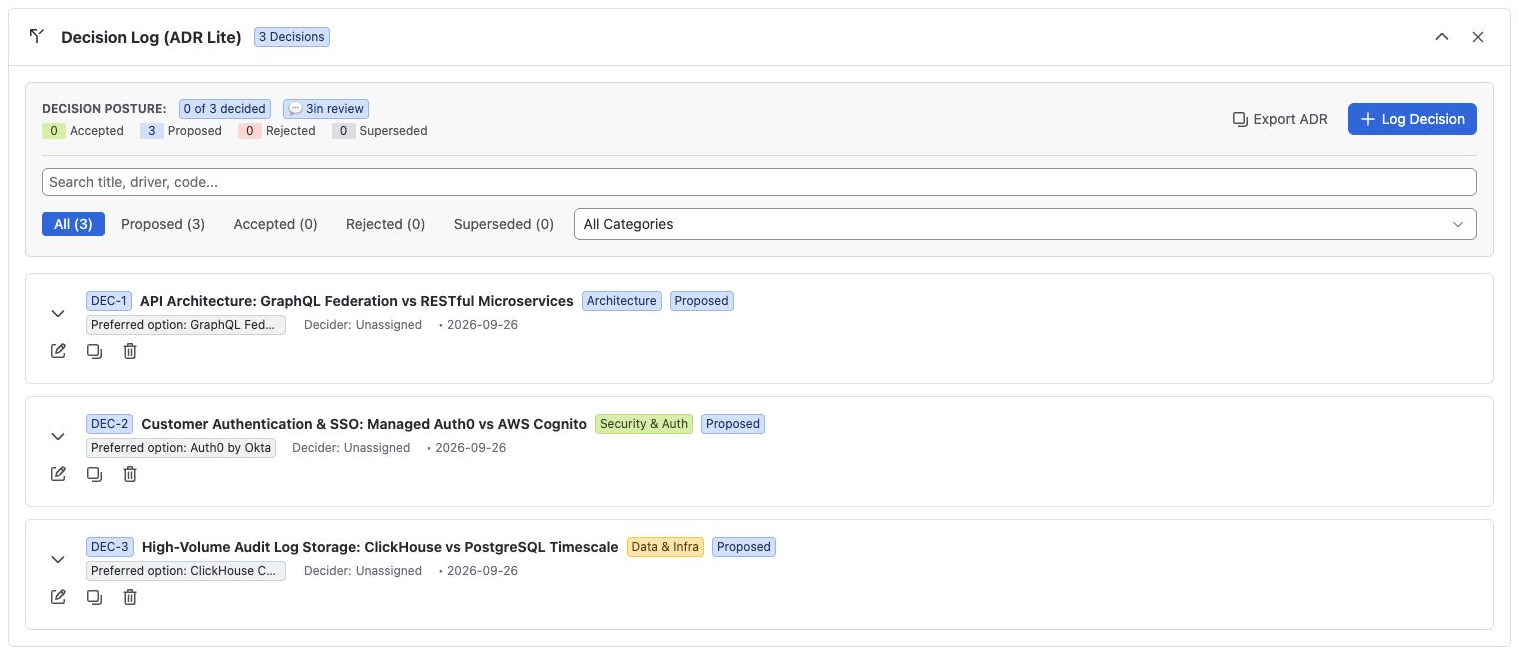The width and height of the screenshot is (1518, 655).
Task: Click the Proposed status badge on DEC-2
Action: click(x=733, y=424)
